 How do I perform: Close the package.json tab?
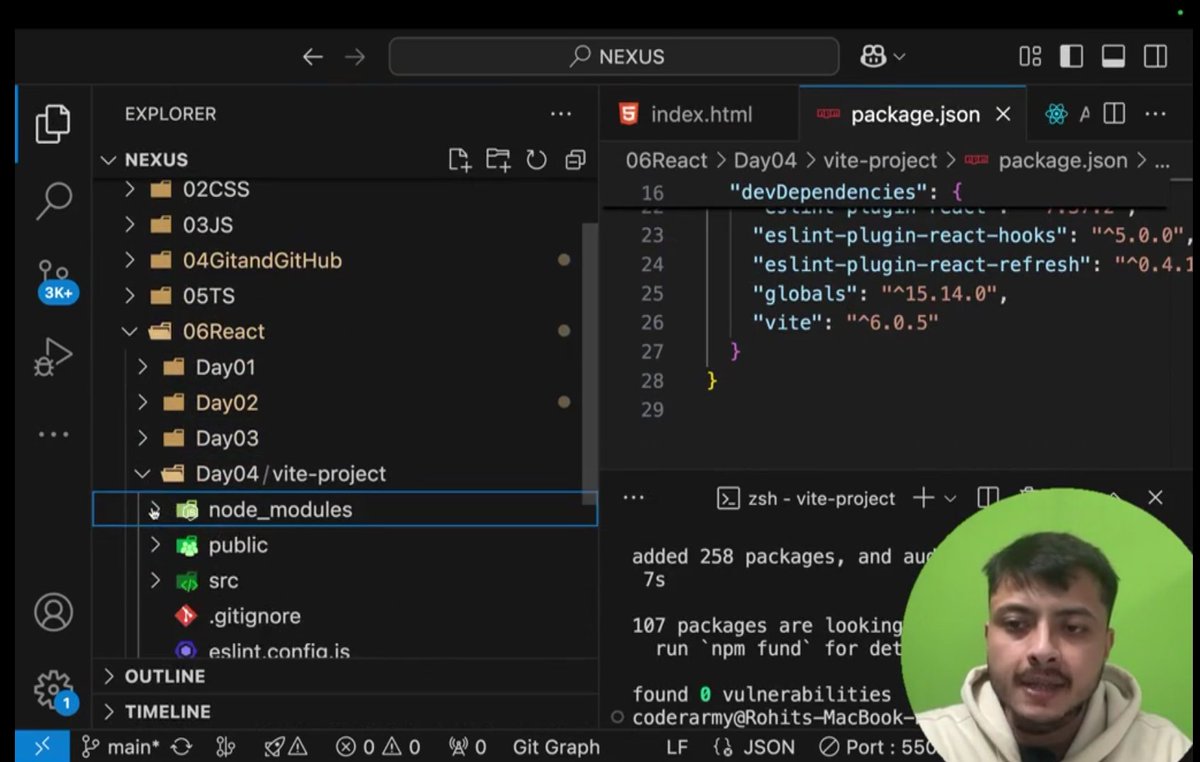pos(1003,114)
